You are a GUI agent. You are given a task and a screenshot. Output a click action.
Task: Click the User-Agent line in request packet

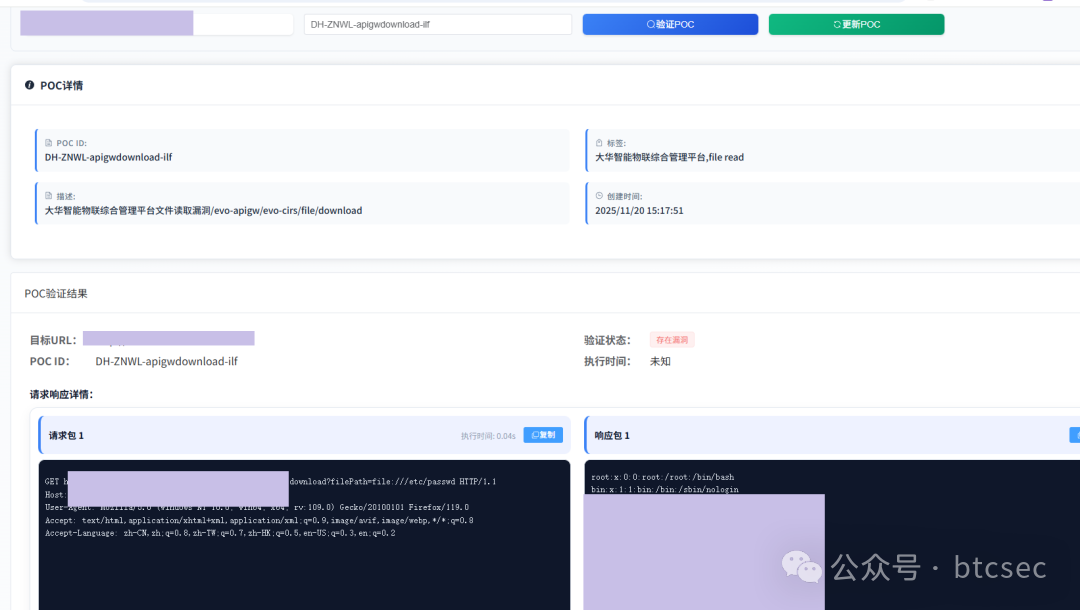(257, 507)
